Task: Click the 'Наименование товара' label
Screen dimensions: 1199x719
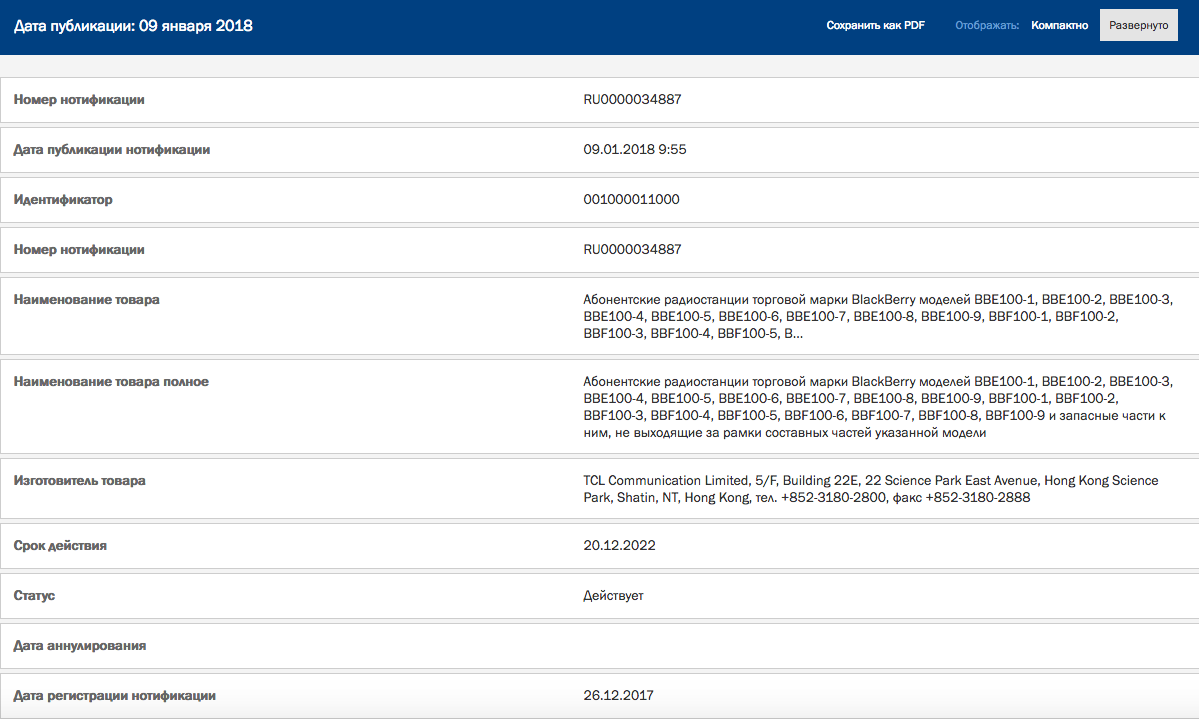Action: point(86,300)
